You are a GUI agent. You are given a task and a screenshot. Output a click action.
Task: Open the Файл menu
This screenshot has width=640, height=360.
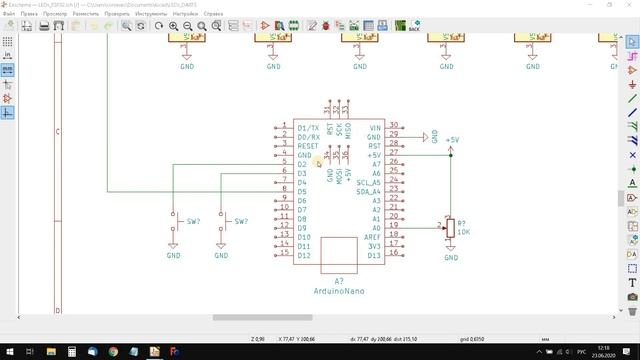9,14
